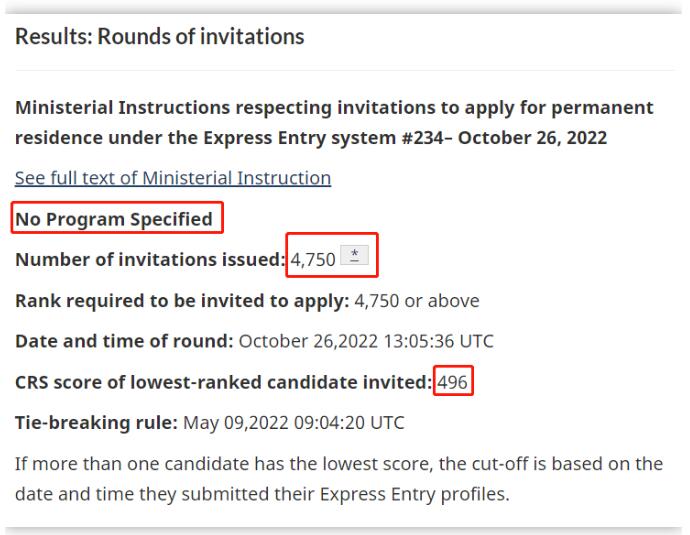This screenshot has height=535, width=690.
Task: Click the CRS score of lowest-ranked candidate label
Action: tap(224, 382)
